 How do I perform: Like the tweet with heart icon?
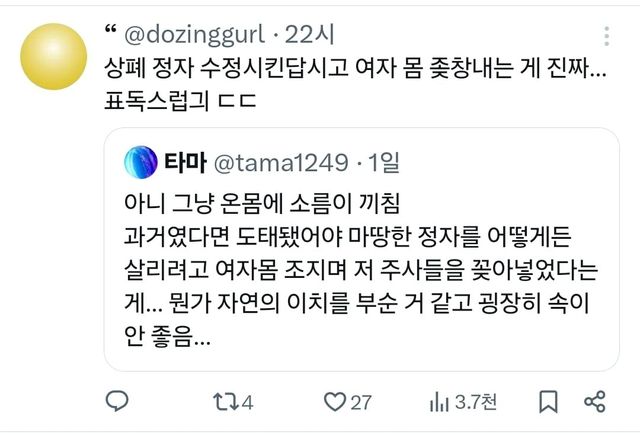(335, 402)
